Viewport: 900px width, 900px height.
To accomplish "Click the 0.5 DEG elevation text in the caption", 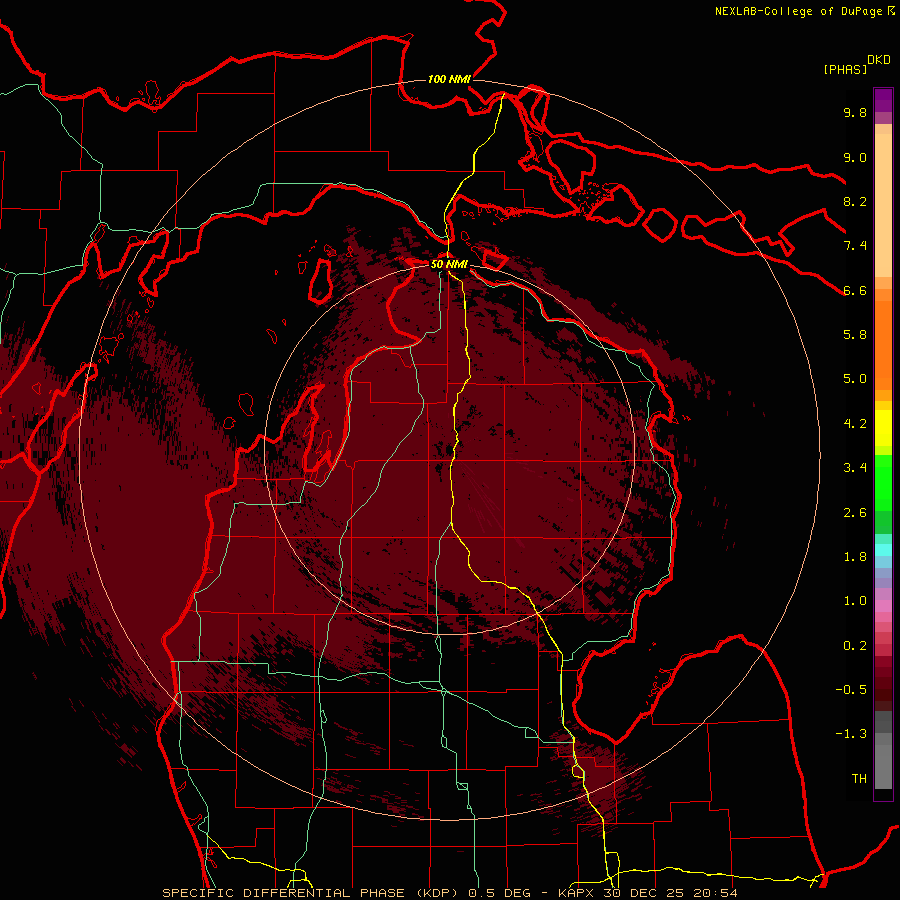I will click(501, 893).
